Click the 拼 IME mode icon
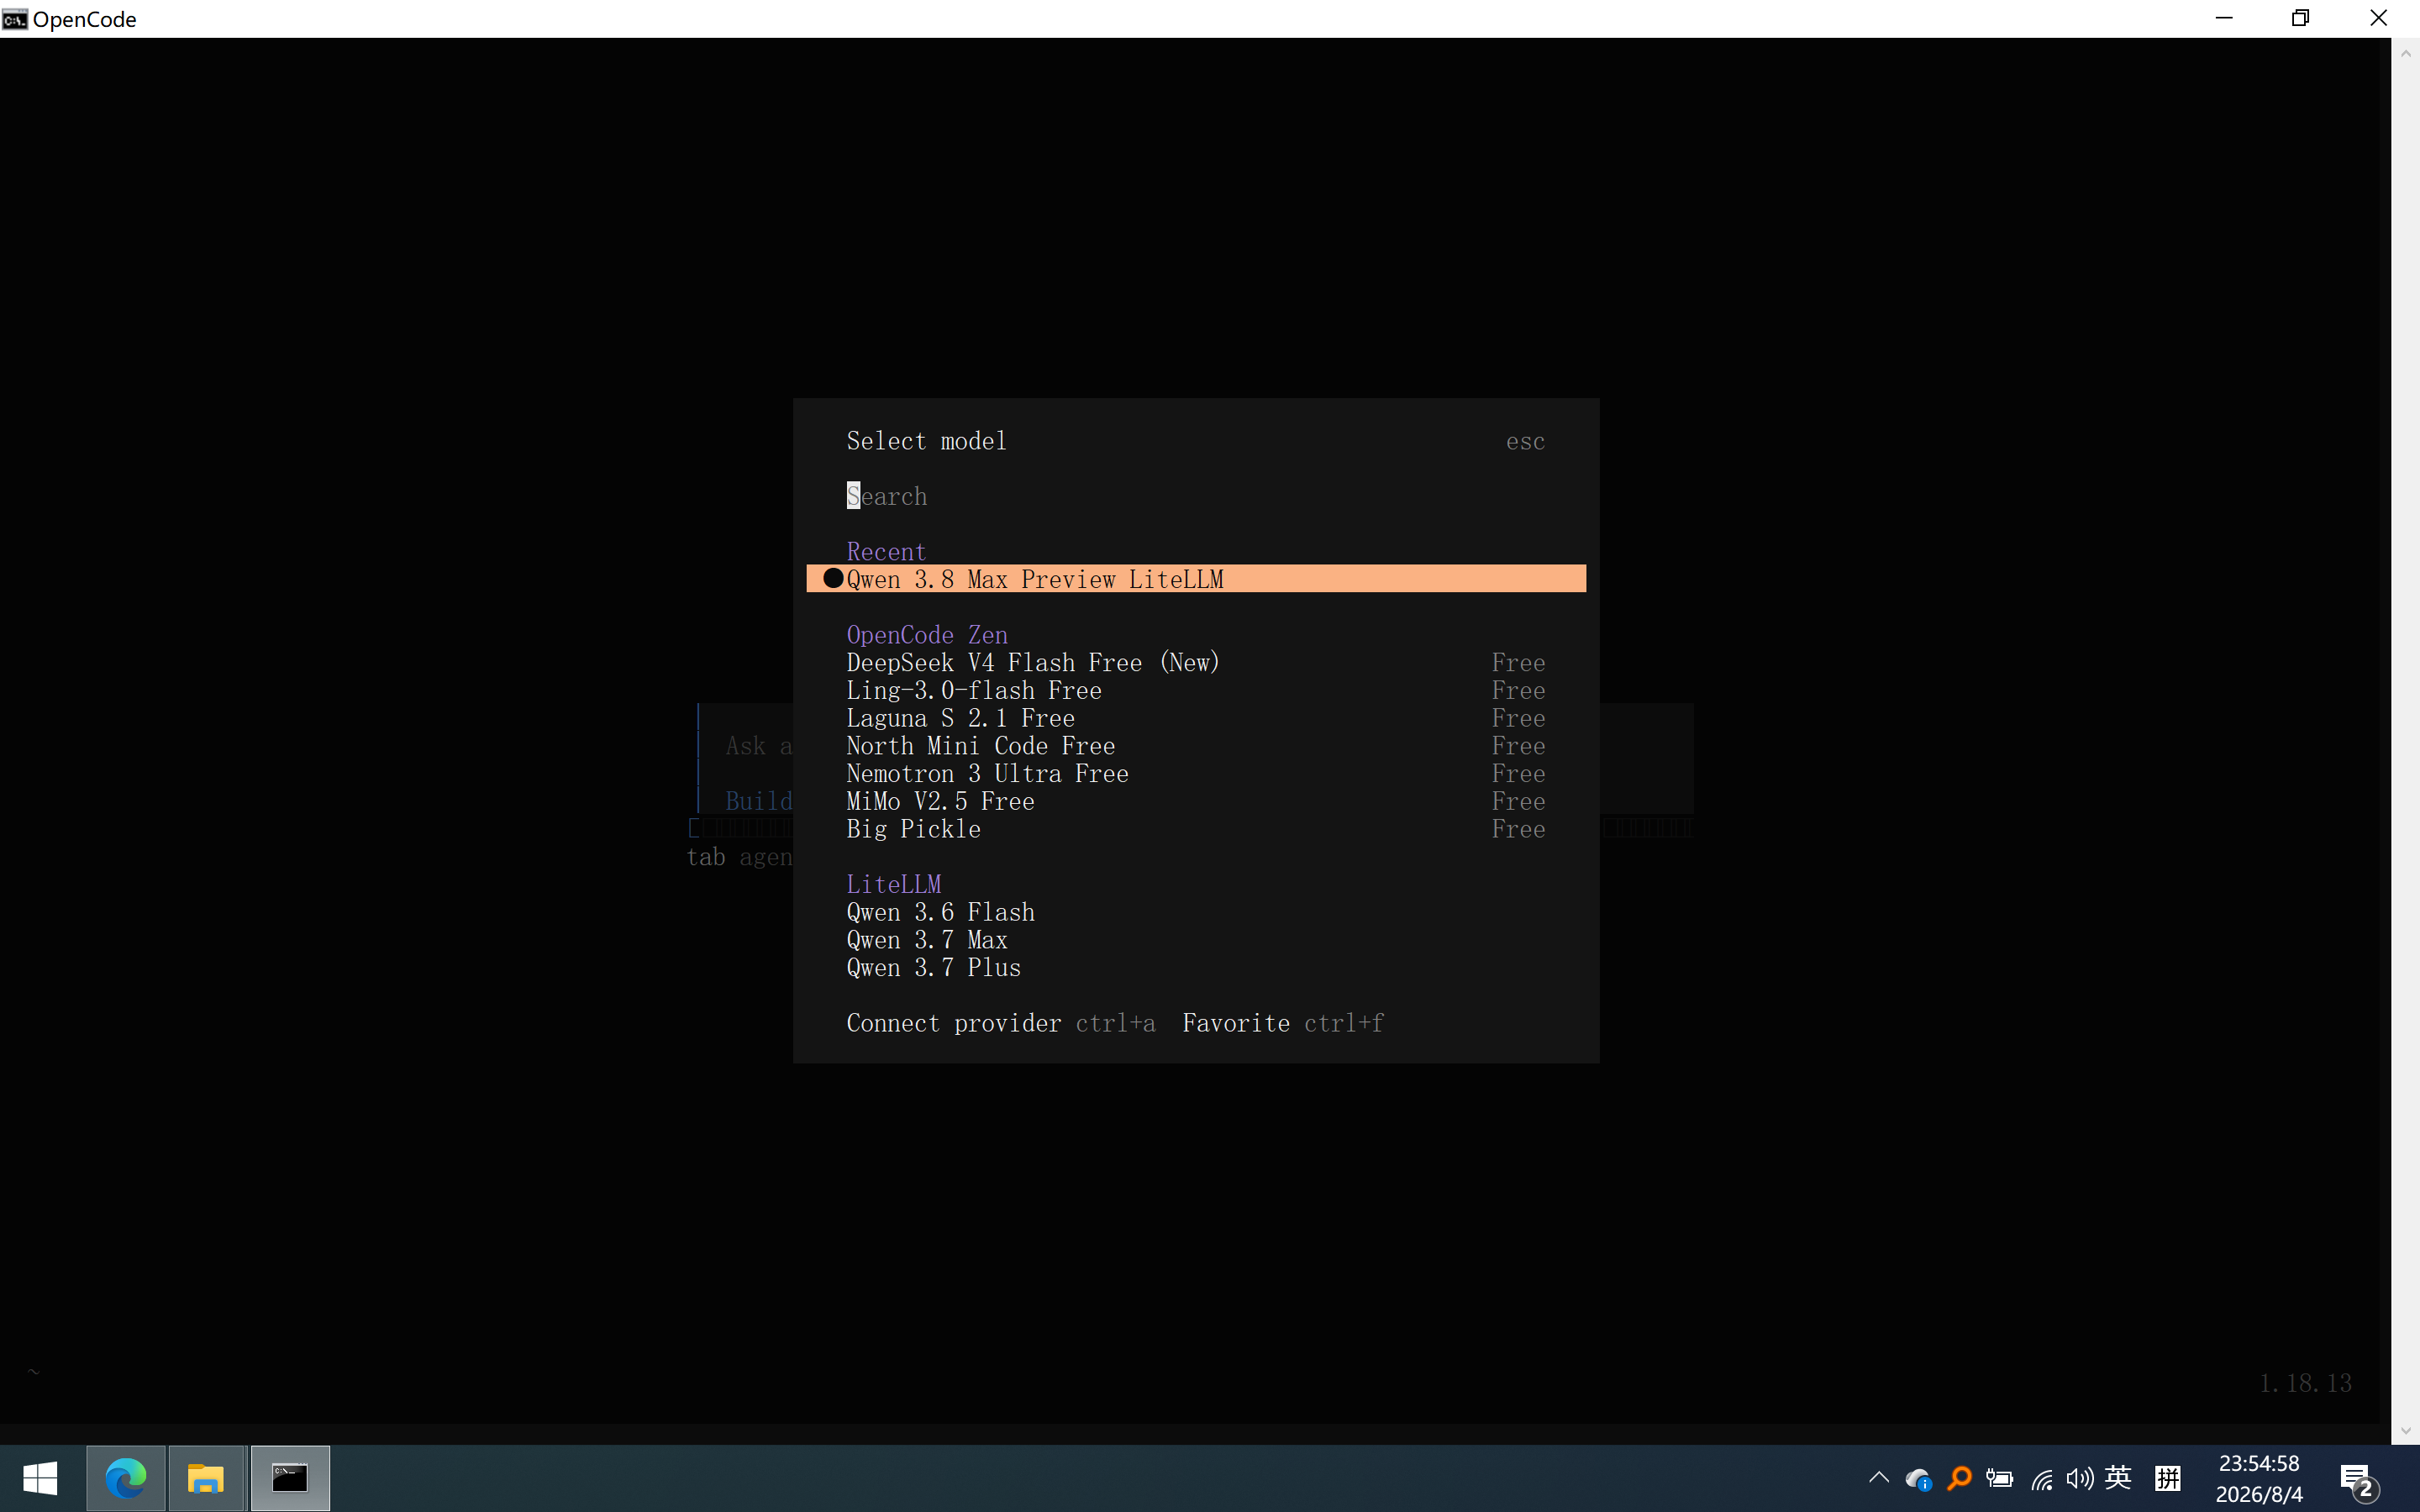This screenshot has width=2420, height=1512. [x=2168, y=1478]
